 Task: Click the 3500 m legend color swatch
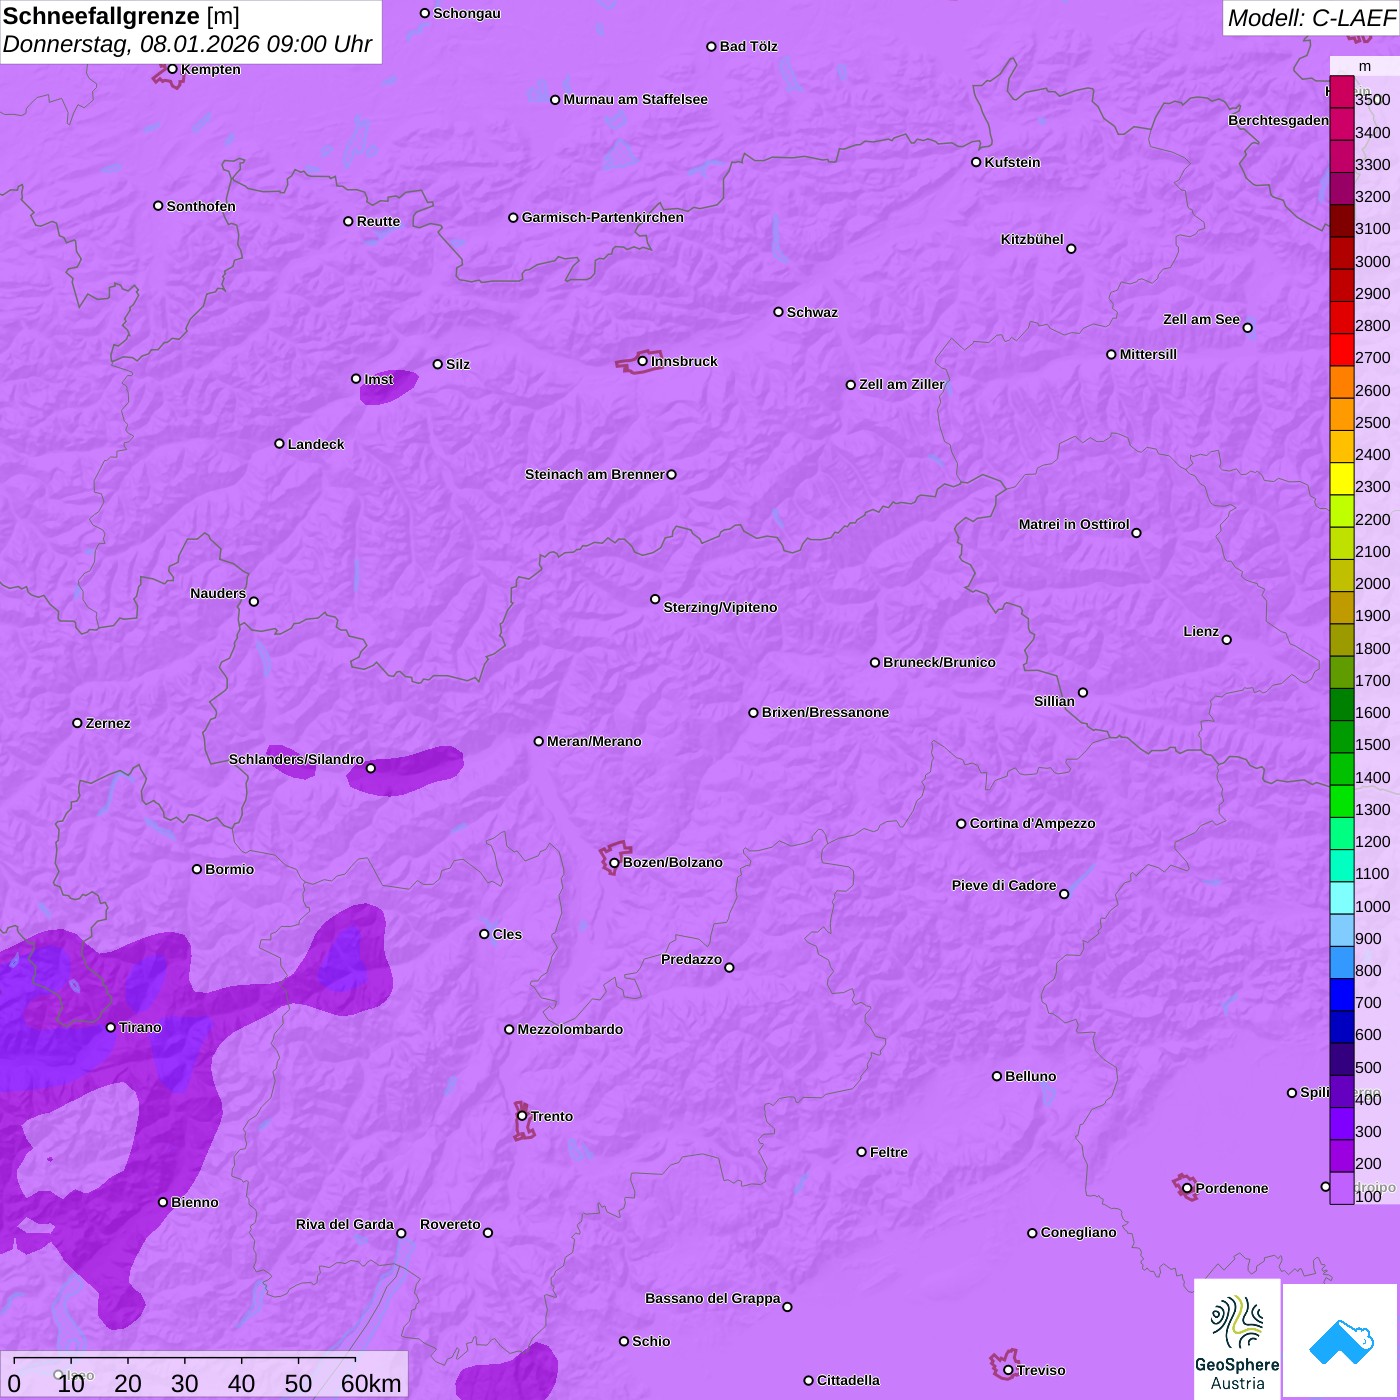[1342, 92]
